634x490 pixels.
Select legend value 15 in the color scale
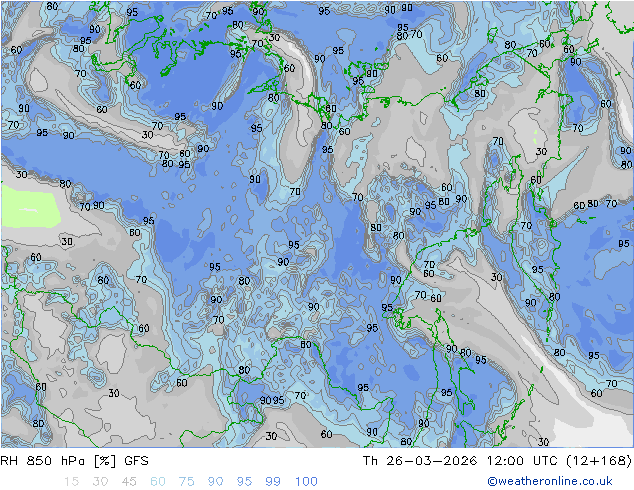pyautogui.click(x=71, y=481)
